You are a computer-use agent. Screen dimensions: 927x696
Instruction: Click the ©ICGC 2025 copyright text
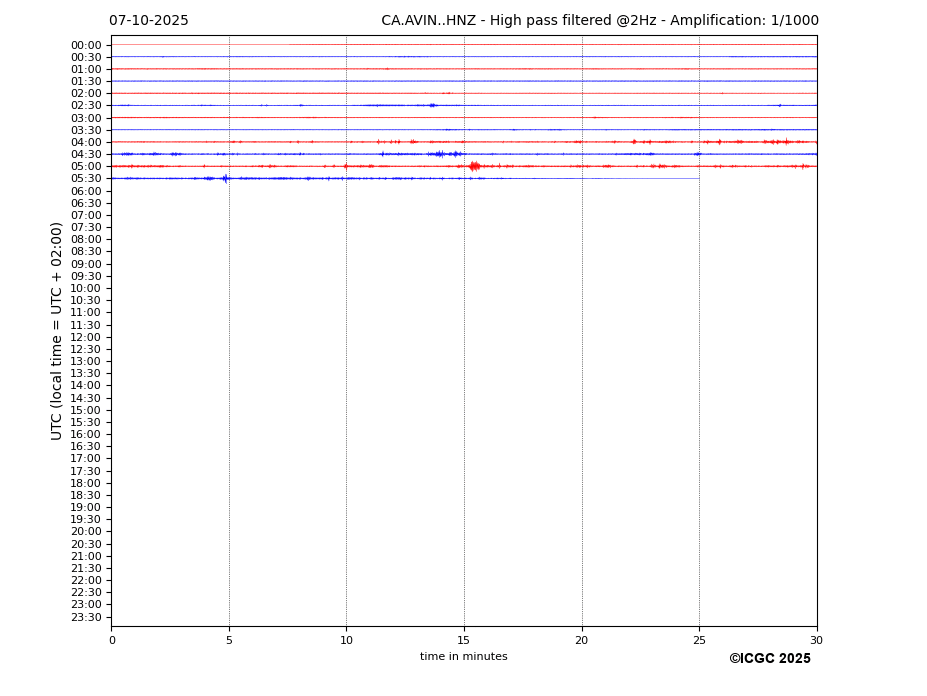pyautogui.click(x=769, y=659)
